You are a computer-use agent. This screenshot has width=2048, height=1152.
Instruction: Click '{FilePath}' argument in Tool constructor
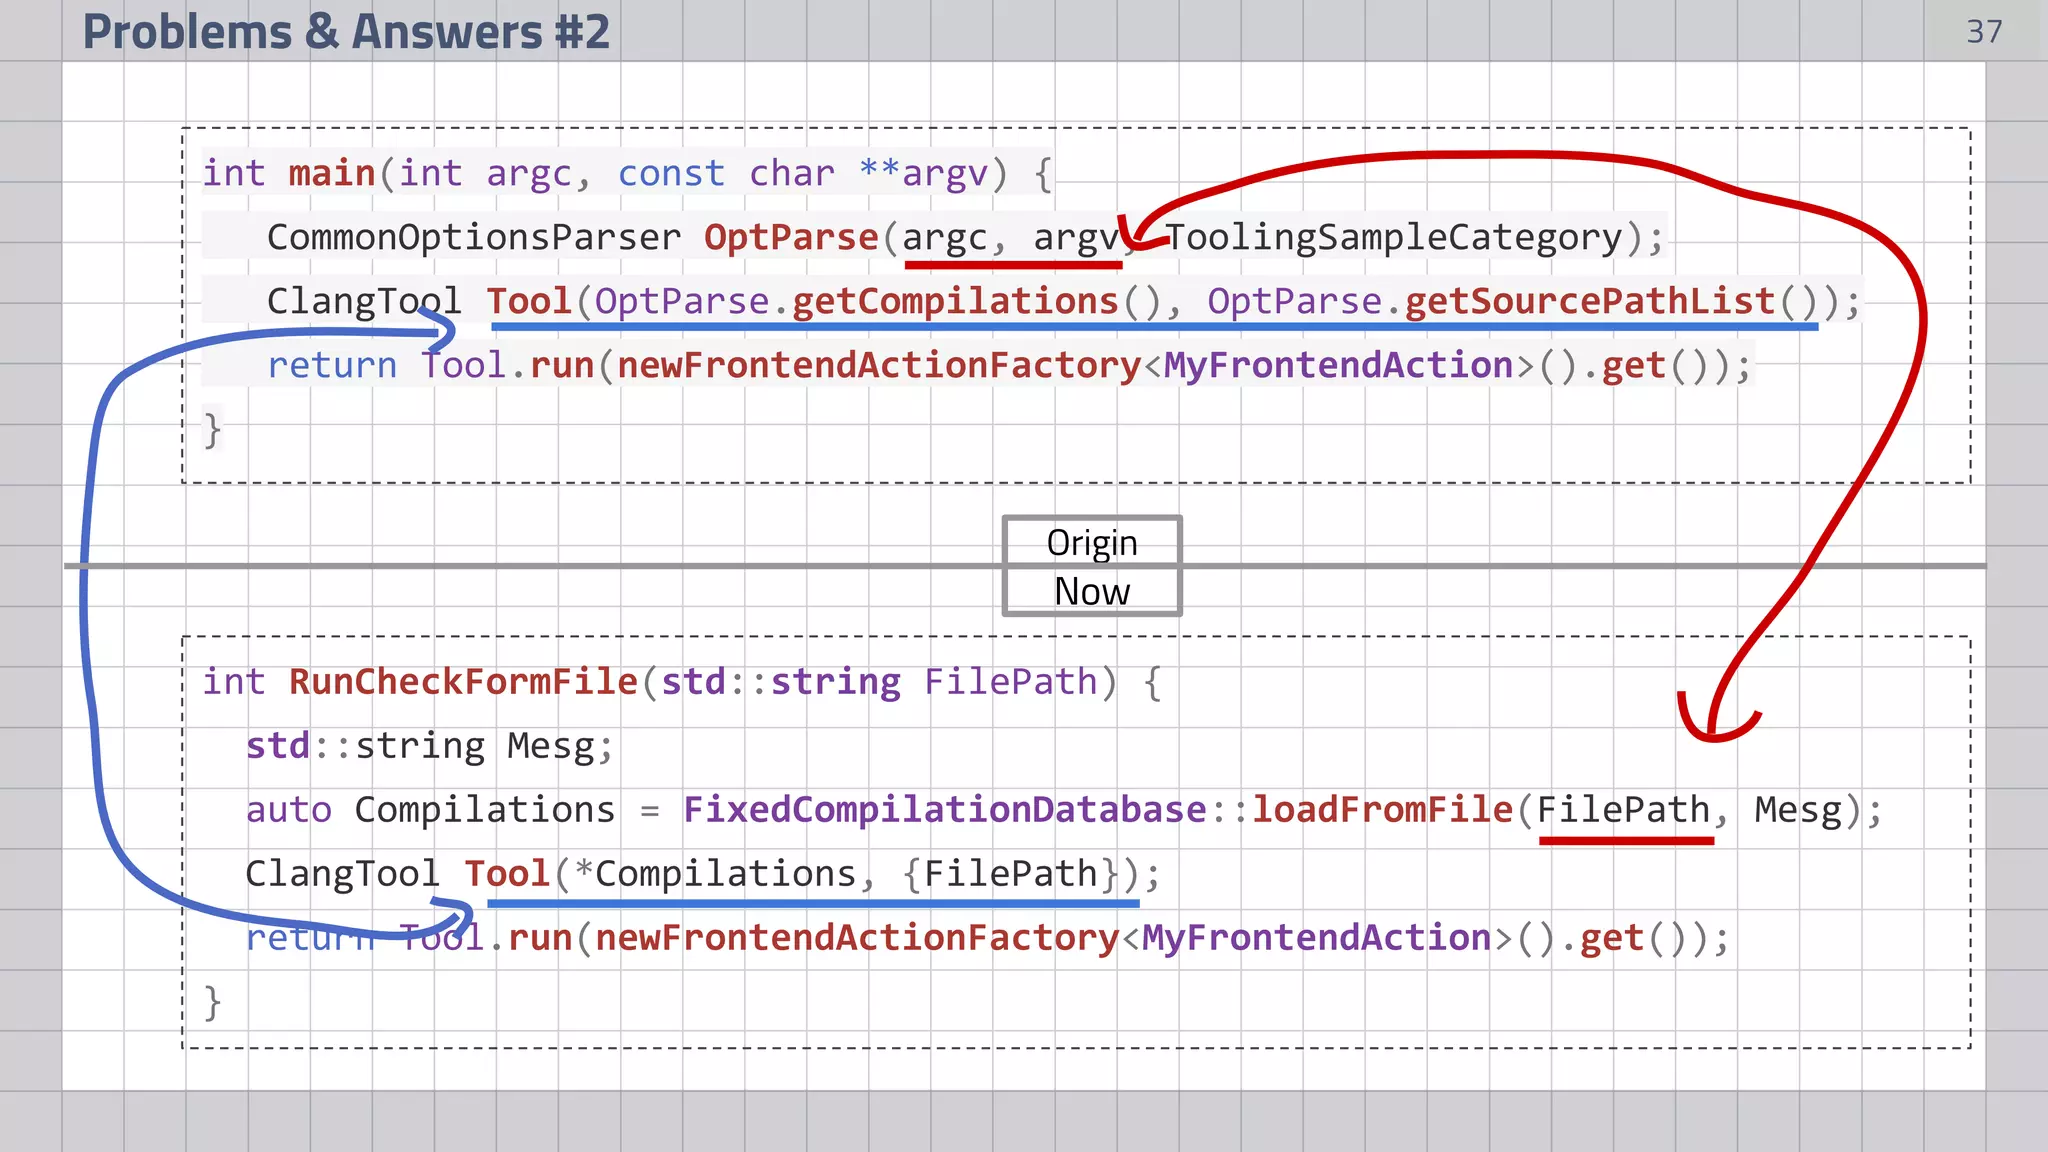point(1010,874)
